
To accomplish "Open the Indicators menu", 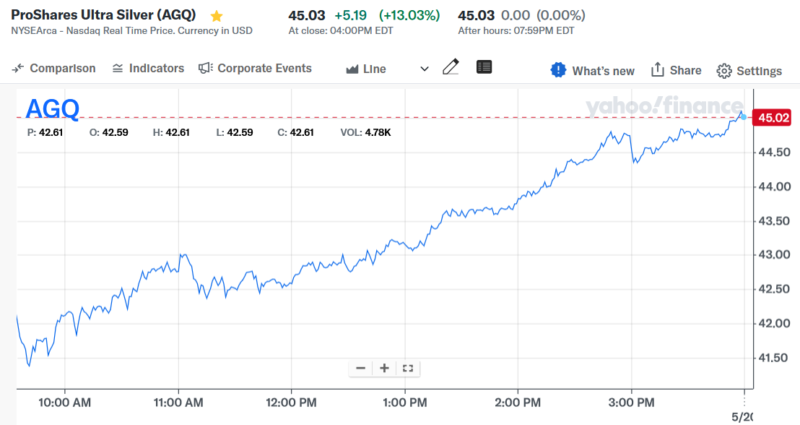I will 148,68.
